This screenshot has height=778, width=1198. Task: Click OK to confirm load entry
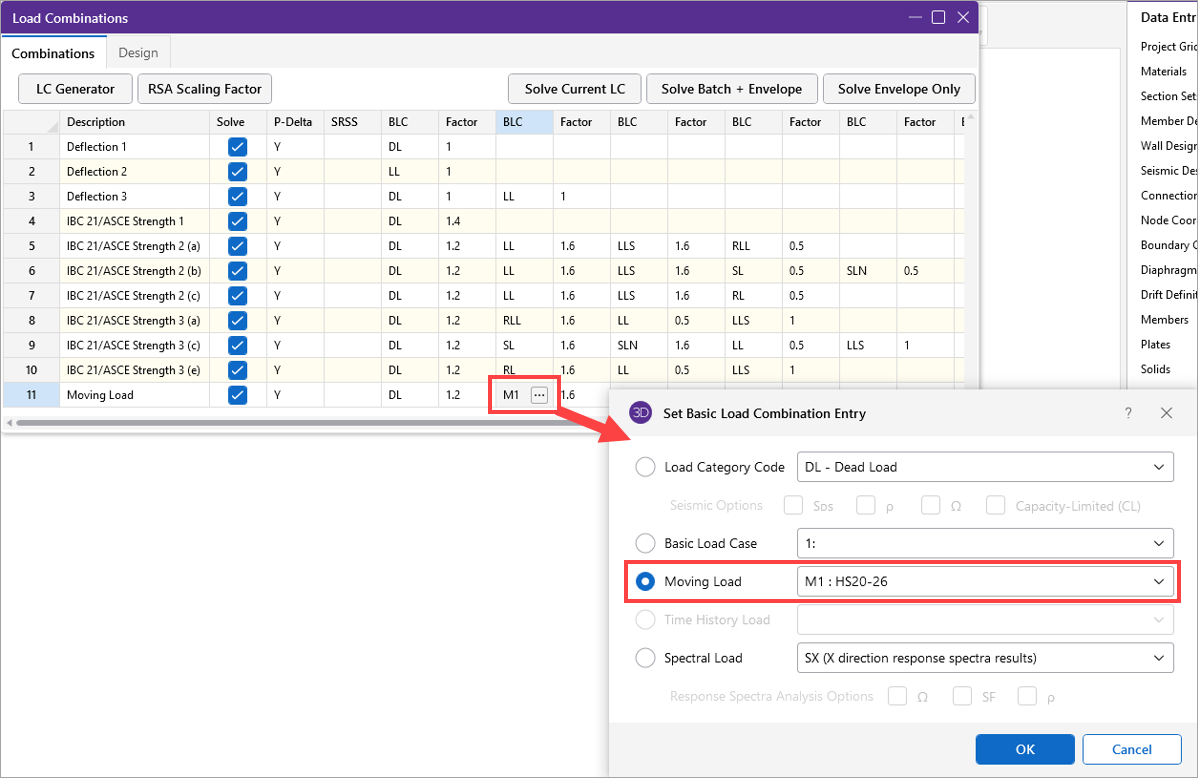coord(1025,749)
